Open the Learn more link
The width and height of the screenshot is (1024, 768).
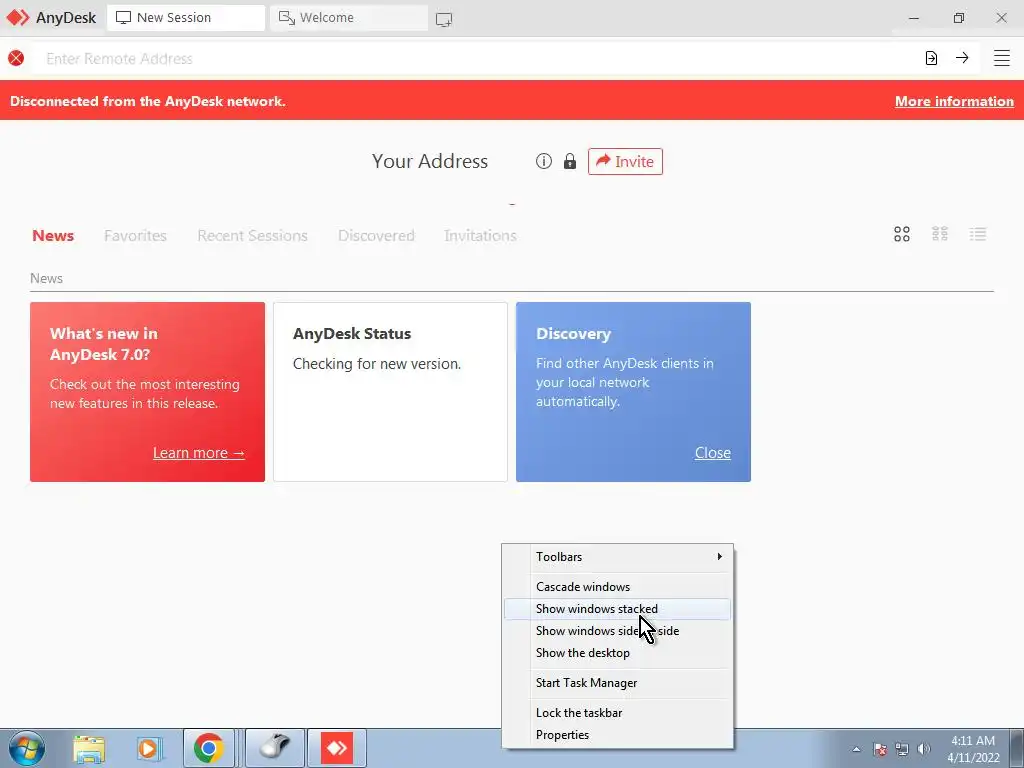point(199,453)
